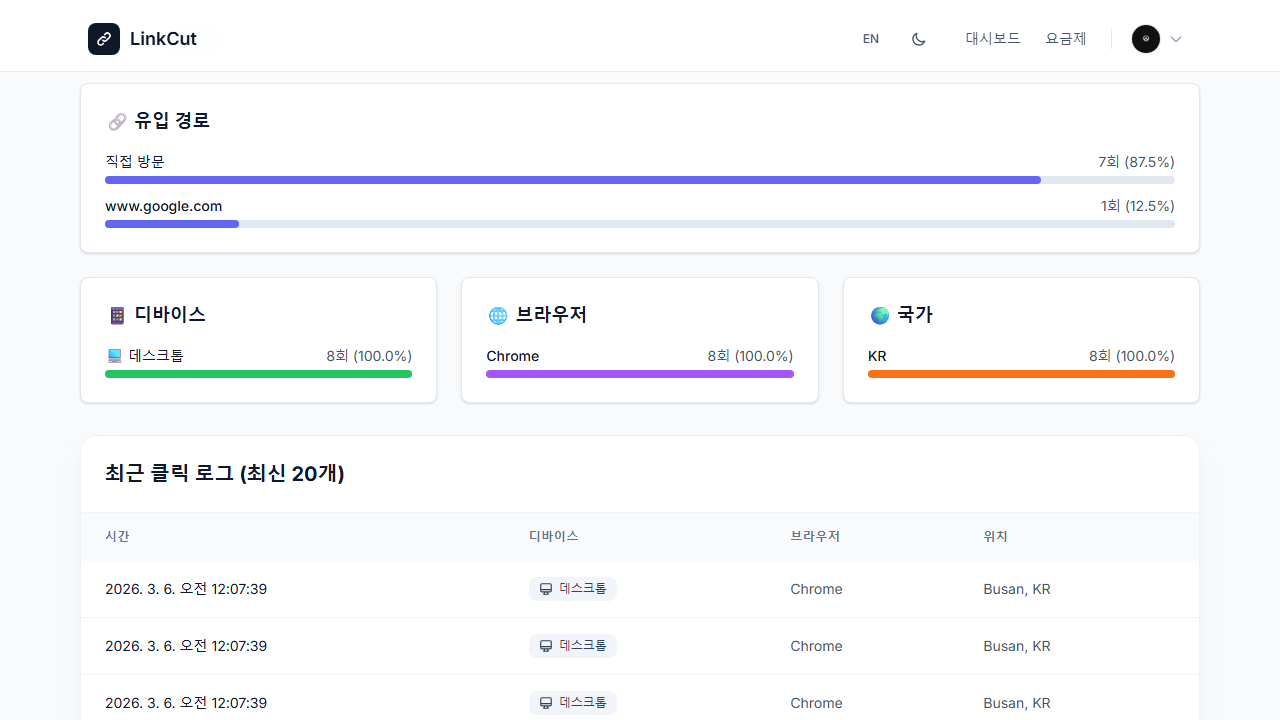This screenshot has width=1280, height=720.
Task: Click the LinkCut brand name text
Action: coord(163,39)
